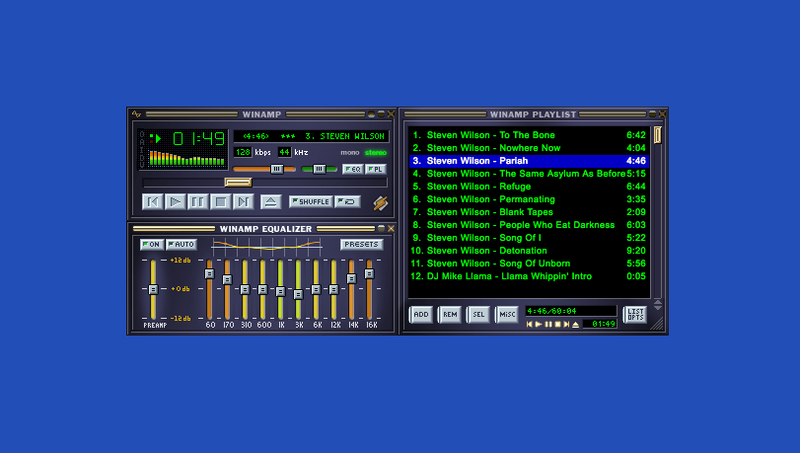
Task: Open the Winamp menu icon in main title bar
Action: point(136,114)
